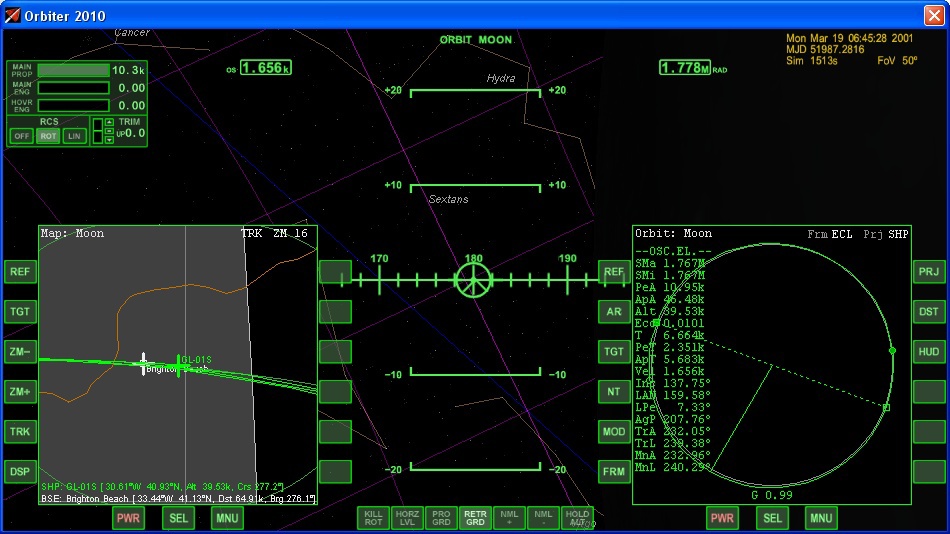Activate the HORZ LVL navmode
Viewport: 950px width, 534px height.
(x=407, y=518)
